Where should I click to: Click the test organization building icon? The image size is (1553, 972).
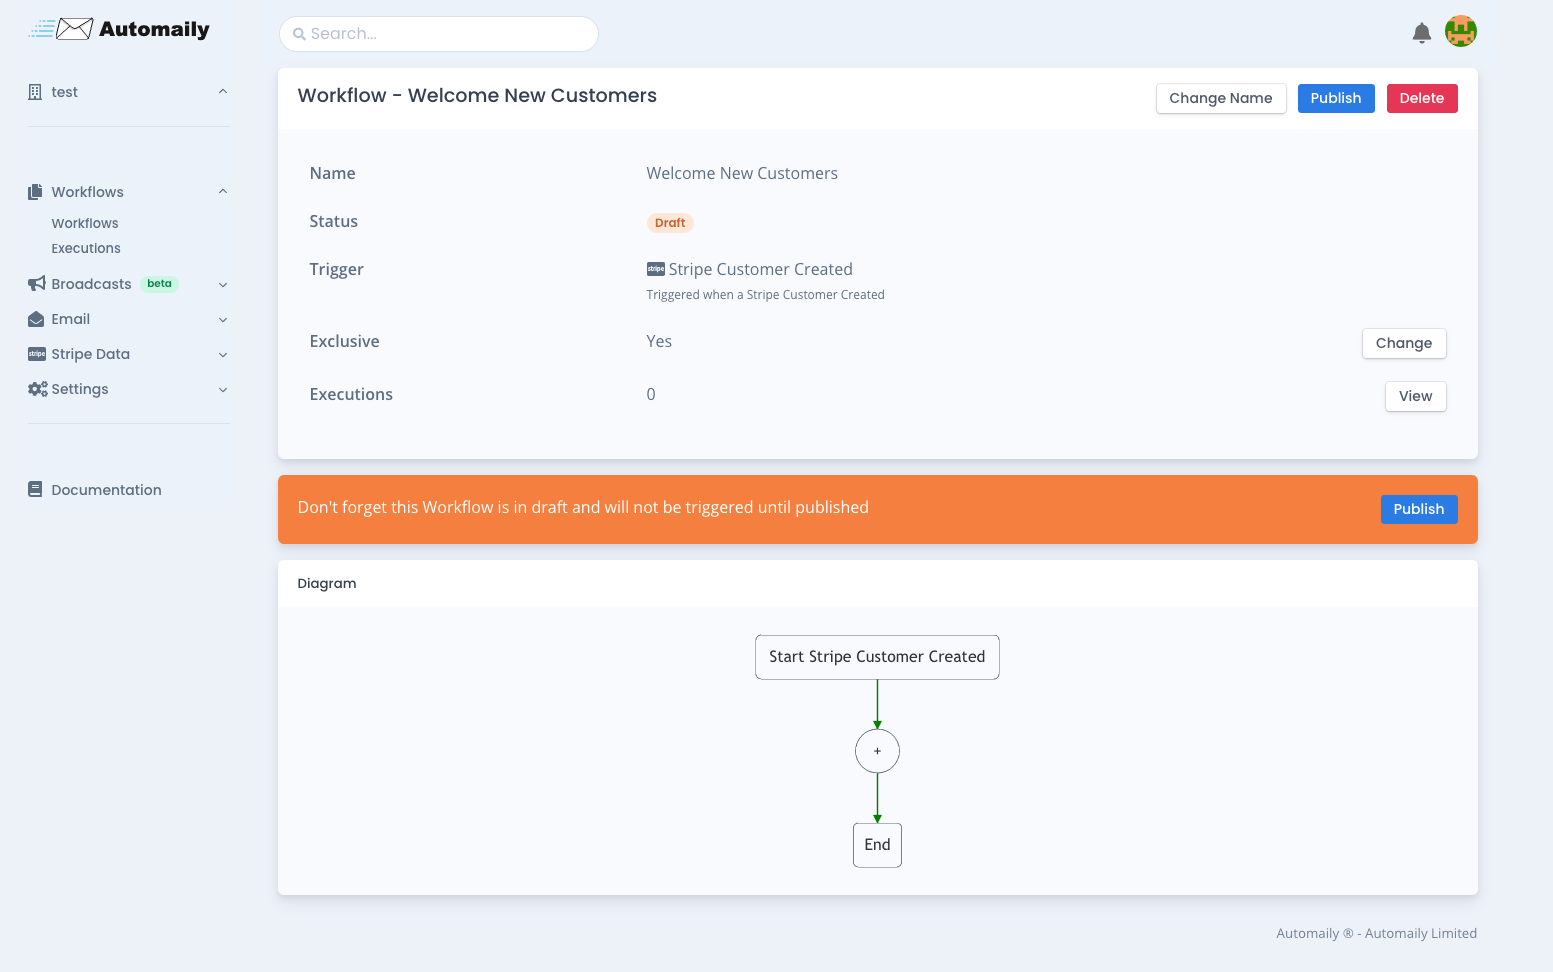35,92
